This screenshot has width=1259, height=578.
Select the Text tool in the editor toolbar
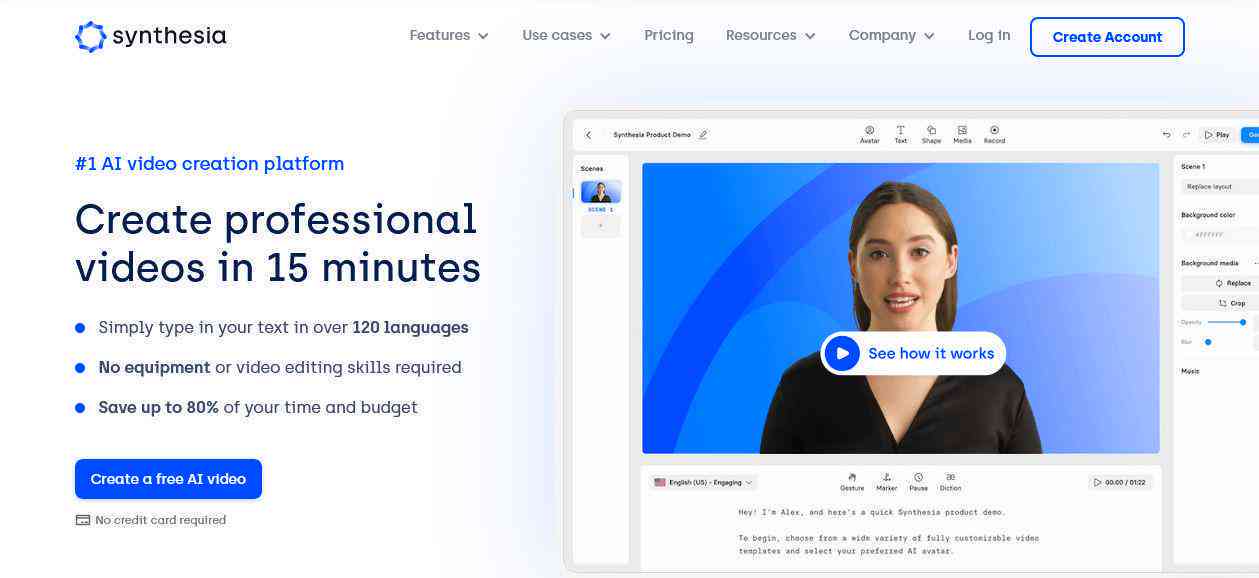(x=900, y=134)
